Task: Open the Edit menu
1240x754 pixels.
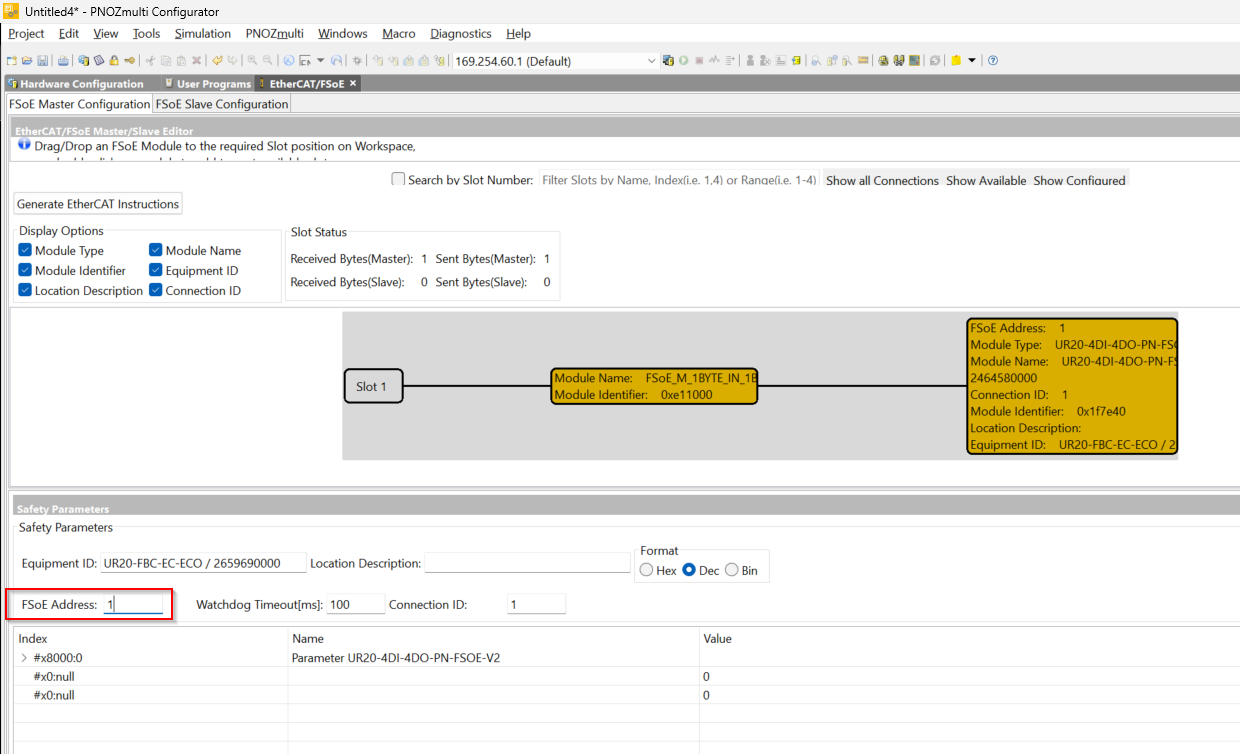Action: coord(69,33)
